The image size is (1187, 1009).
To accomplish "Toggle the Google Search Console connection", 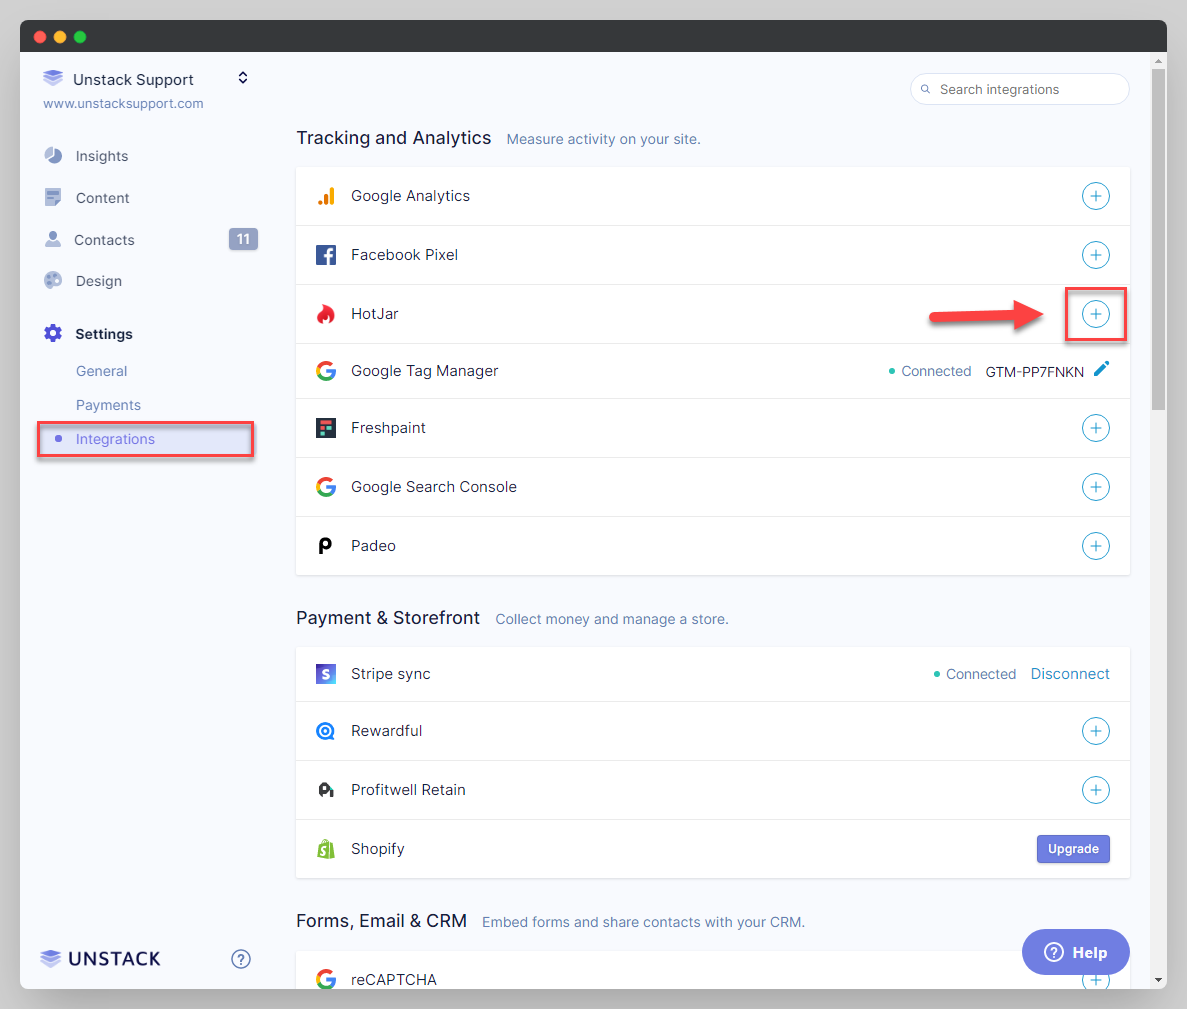I will pos(1096,487).
